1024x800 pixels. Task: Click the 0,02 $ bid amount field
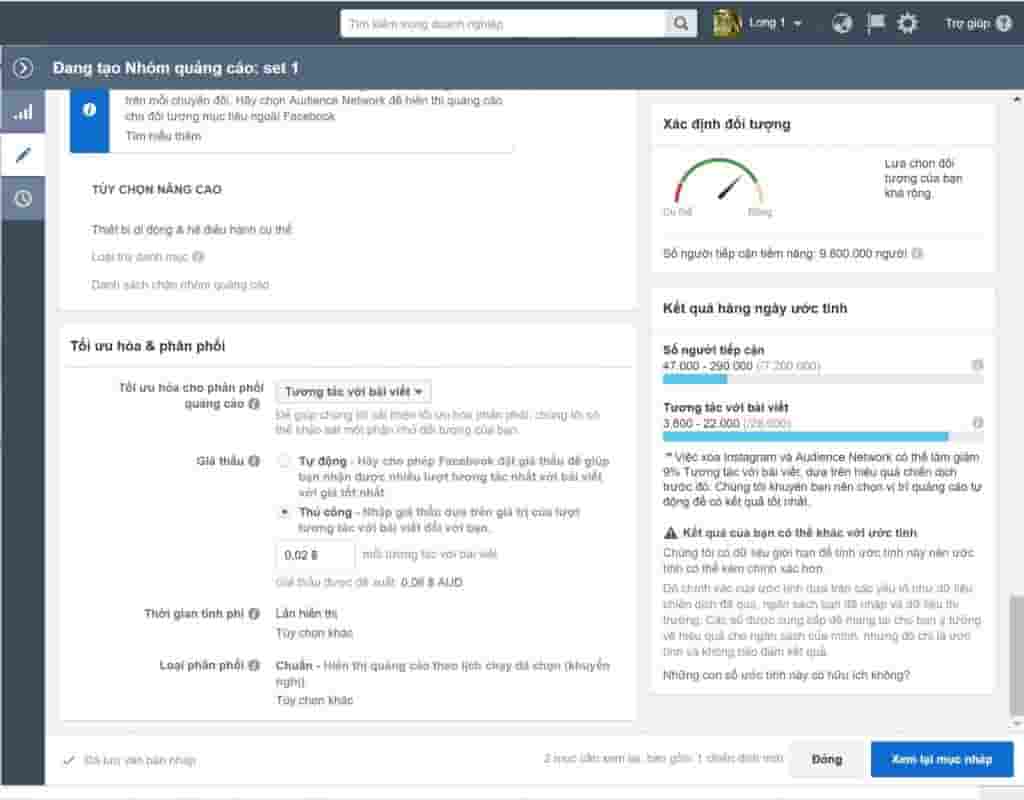[315, 555]
